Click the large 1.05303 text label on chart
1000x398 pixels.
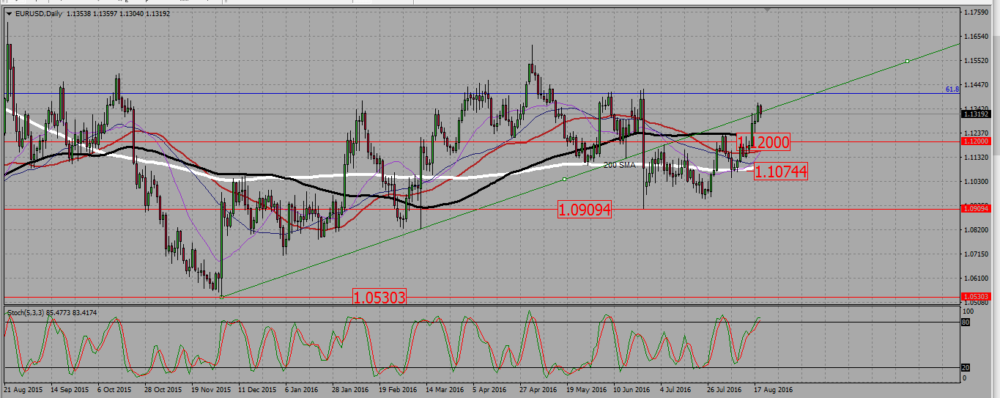[379, 297]
